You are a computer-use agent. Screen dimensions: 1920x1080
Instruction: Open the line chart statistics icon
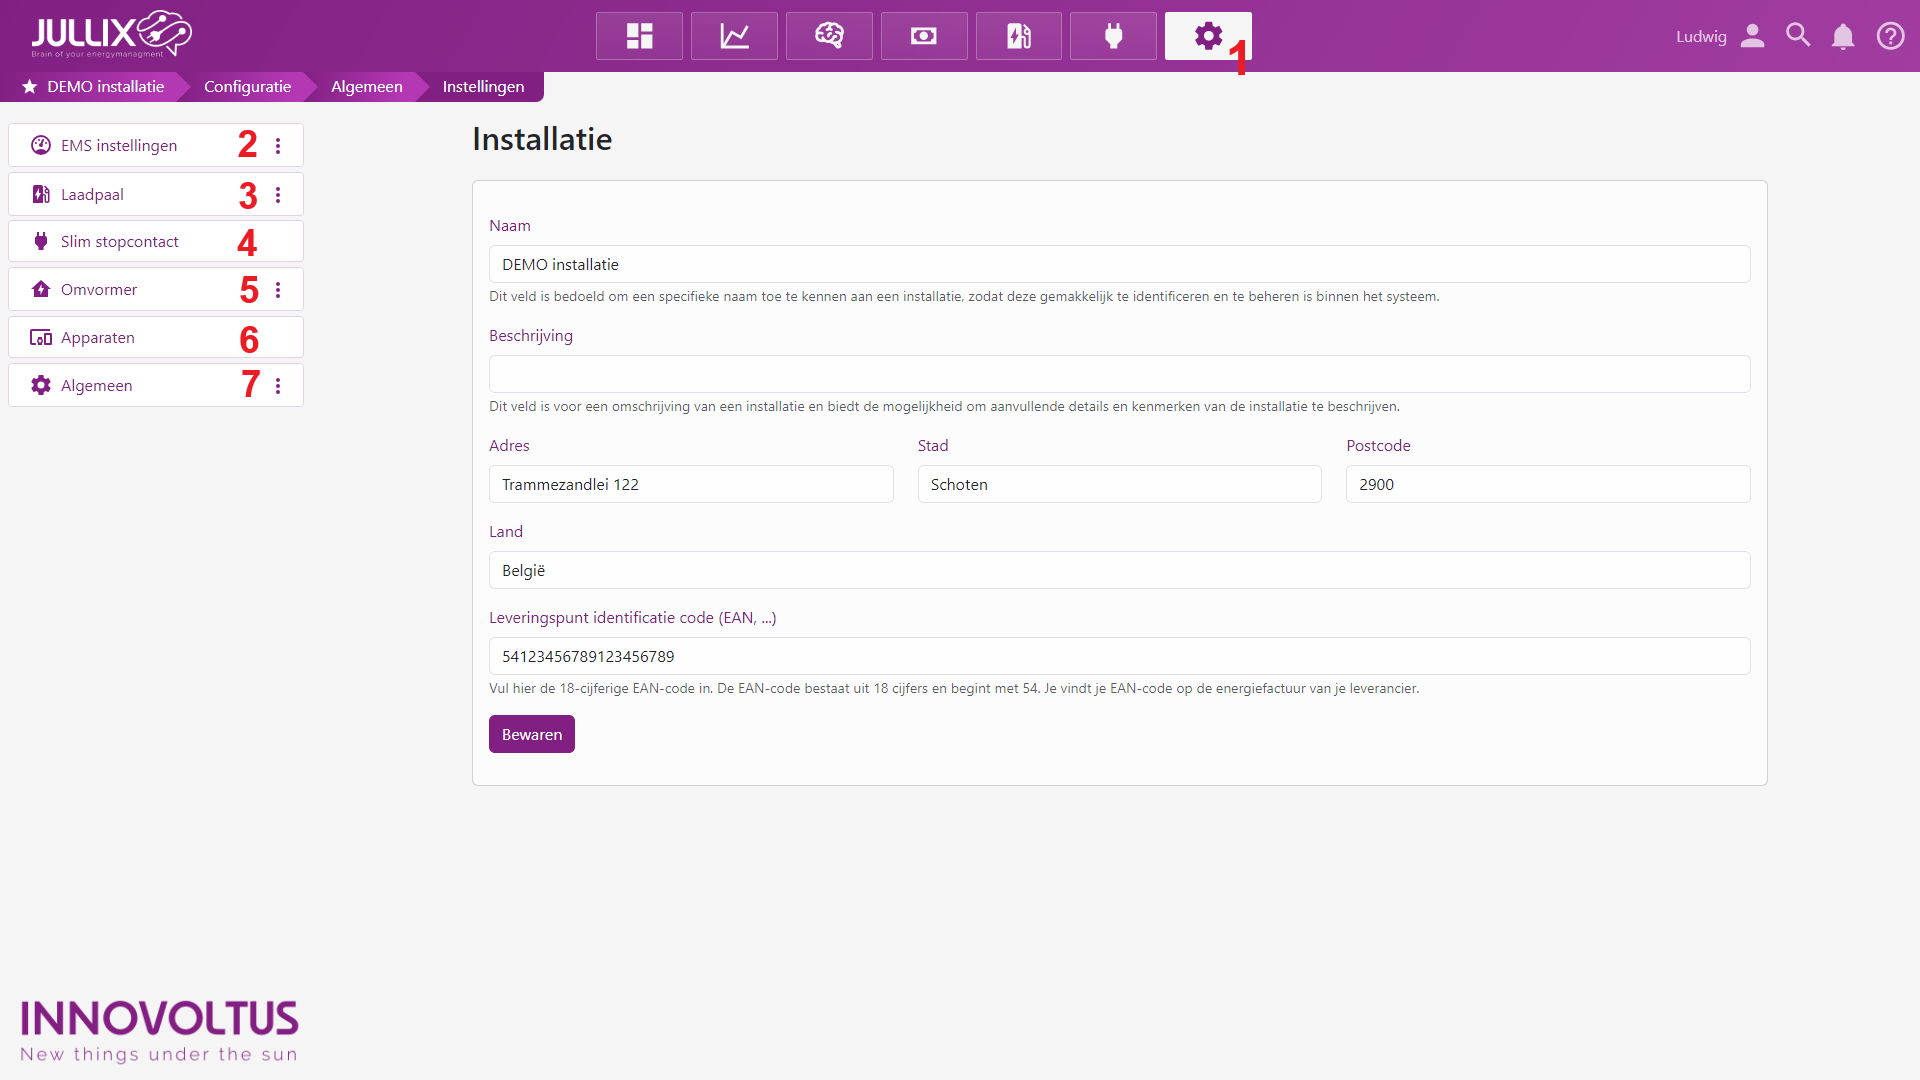point(734,36)
